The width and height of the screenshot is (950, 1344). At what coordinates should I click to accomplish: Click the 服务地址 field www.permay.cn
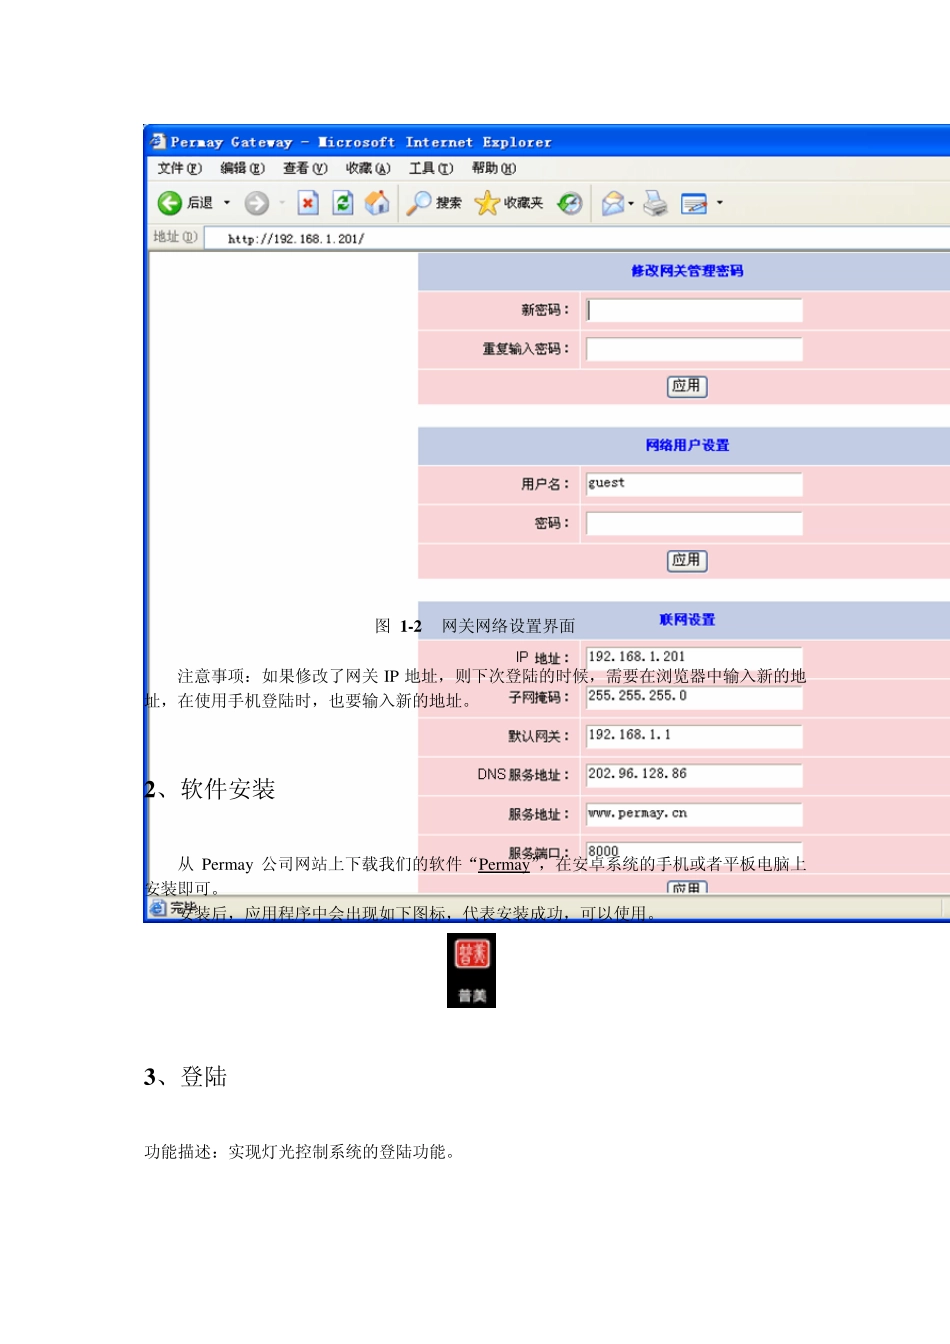(694, 814)
